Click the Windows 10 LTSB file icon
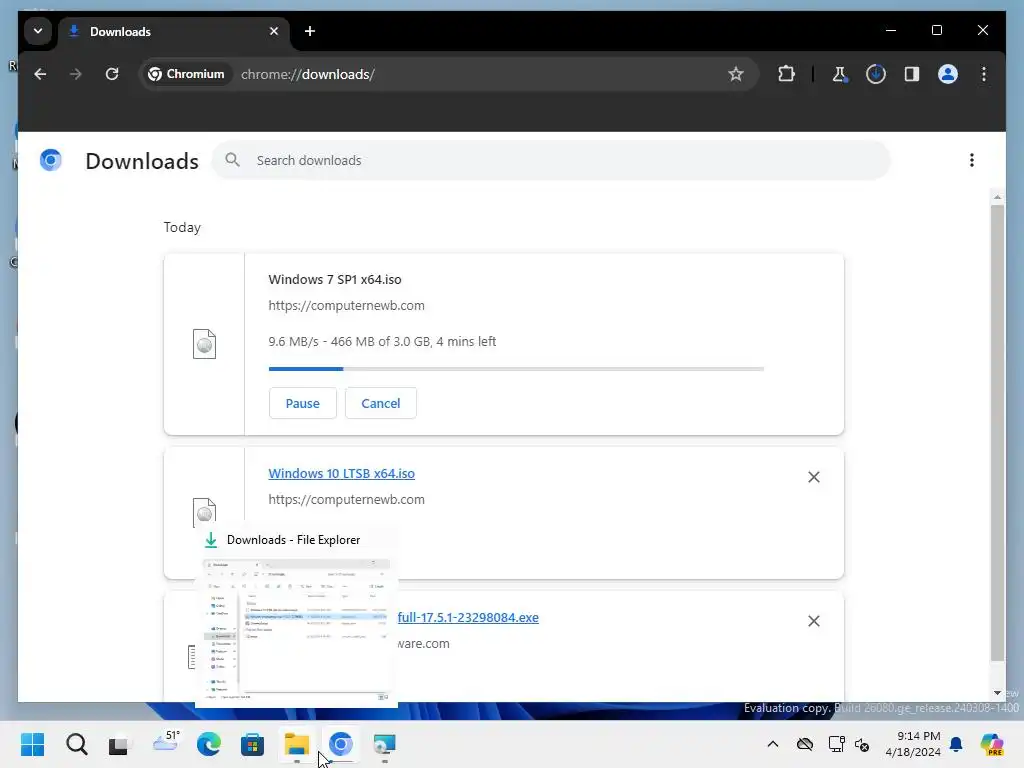Viewport: 1024px width, 768px height. coord(204,512)
